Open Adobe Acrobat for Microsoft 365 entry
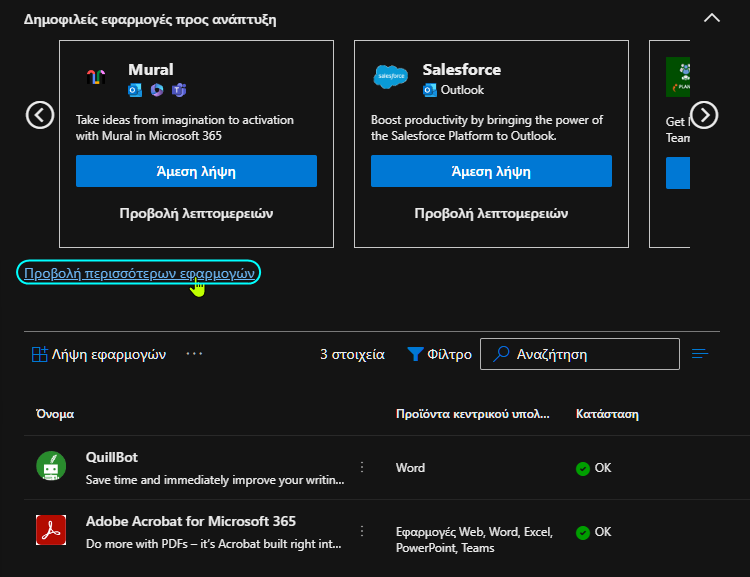Viewport: 750px width, 577px height. [191, 521]
